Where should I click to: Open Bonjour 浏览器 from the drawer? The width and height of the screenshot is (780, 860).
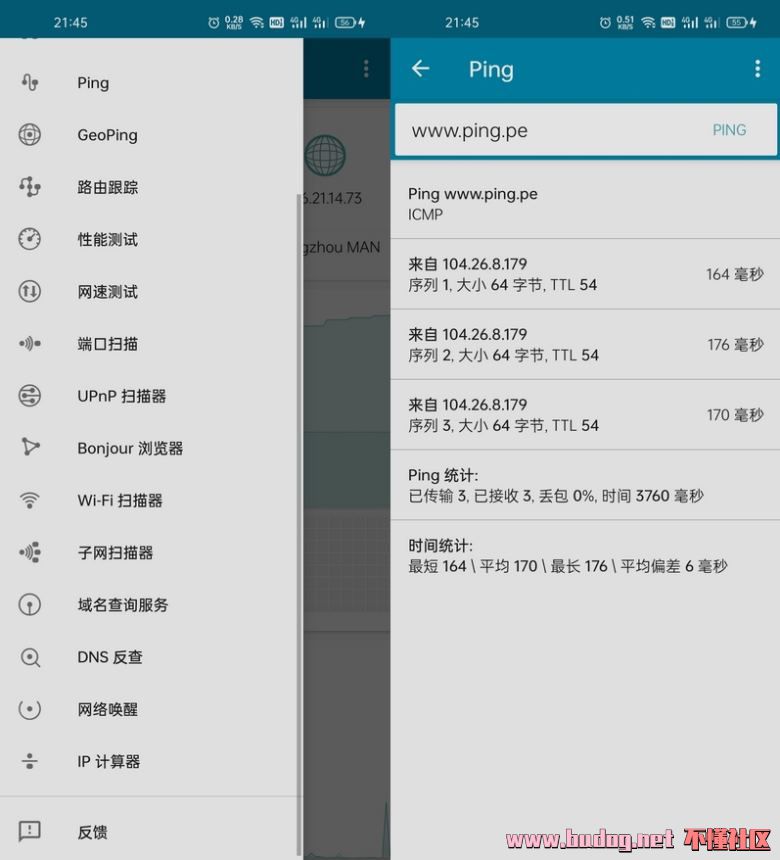click(x=130, y=448)
